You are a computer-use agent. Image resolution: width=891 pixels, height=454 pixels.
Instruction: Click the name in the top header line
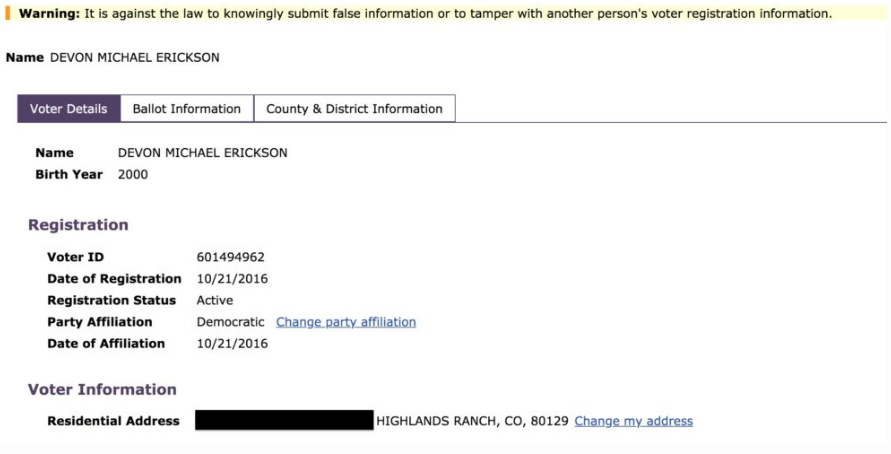tap(134, 57)
